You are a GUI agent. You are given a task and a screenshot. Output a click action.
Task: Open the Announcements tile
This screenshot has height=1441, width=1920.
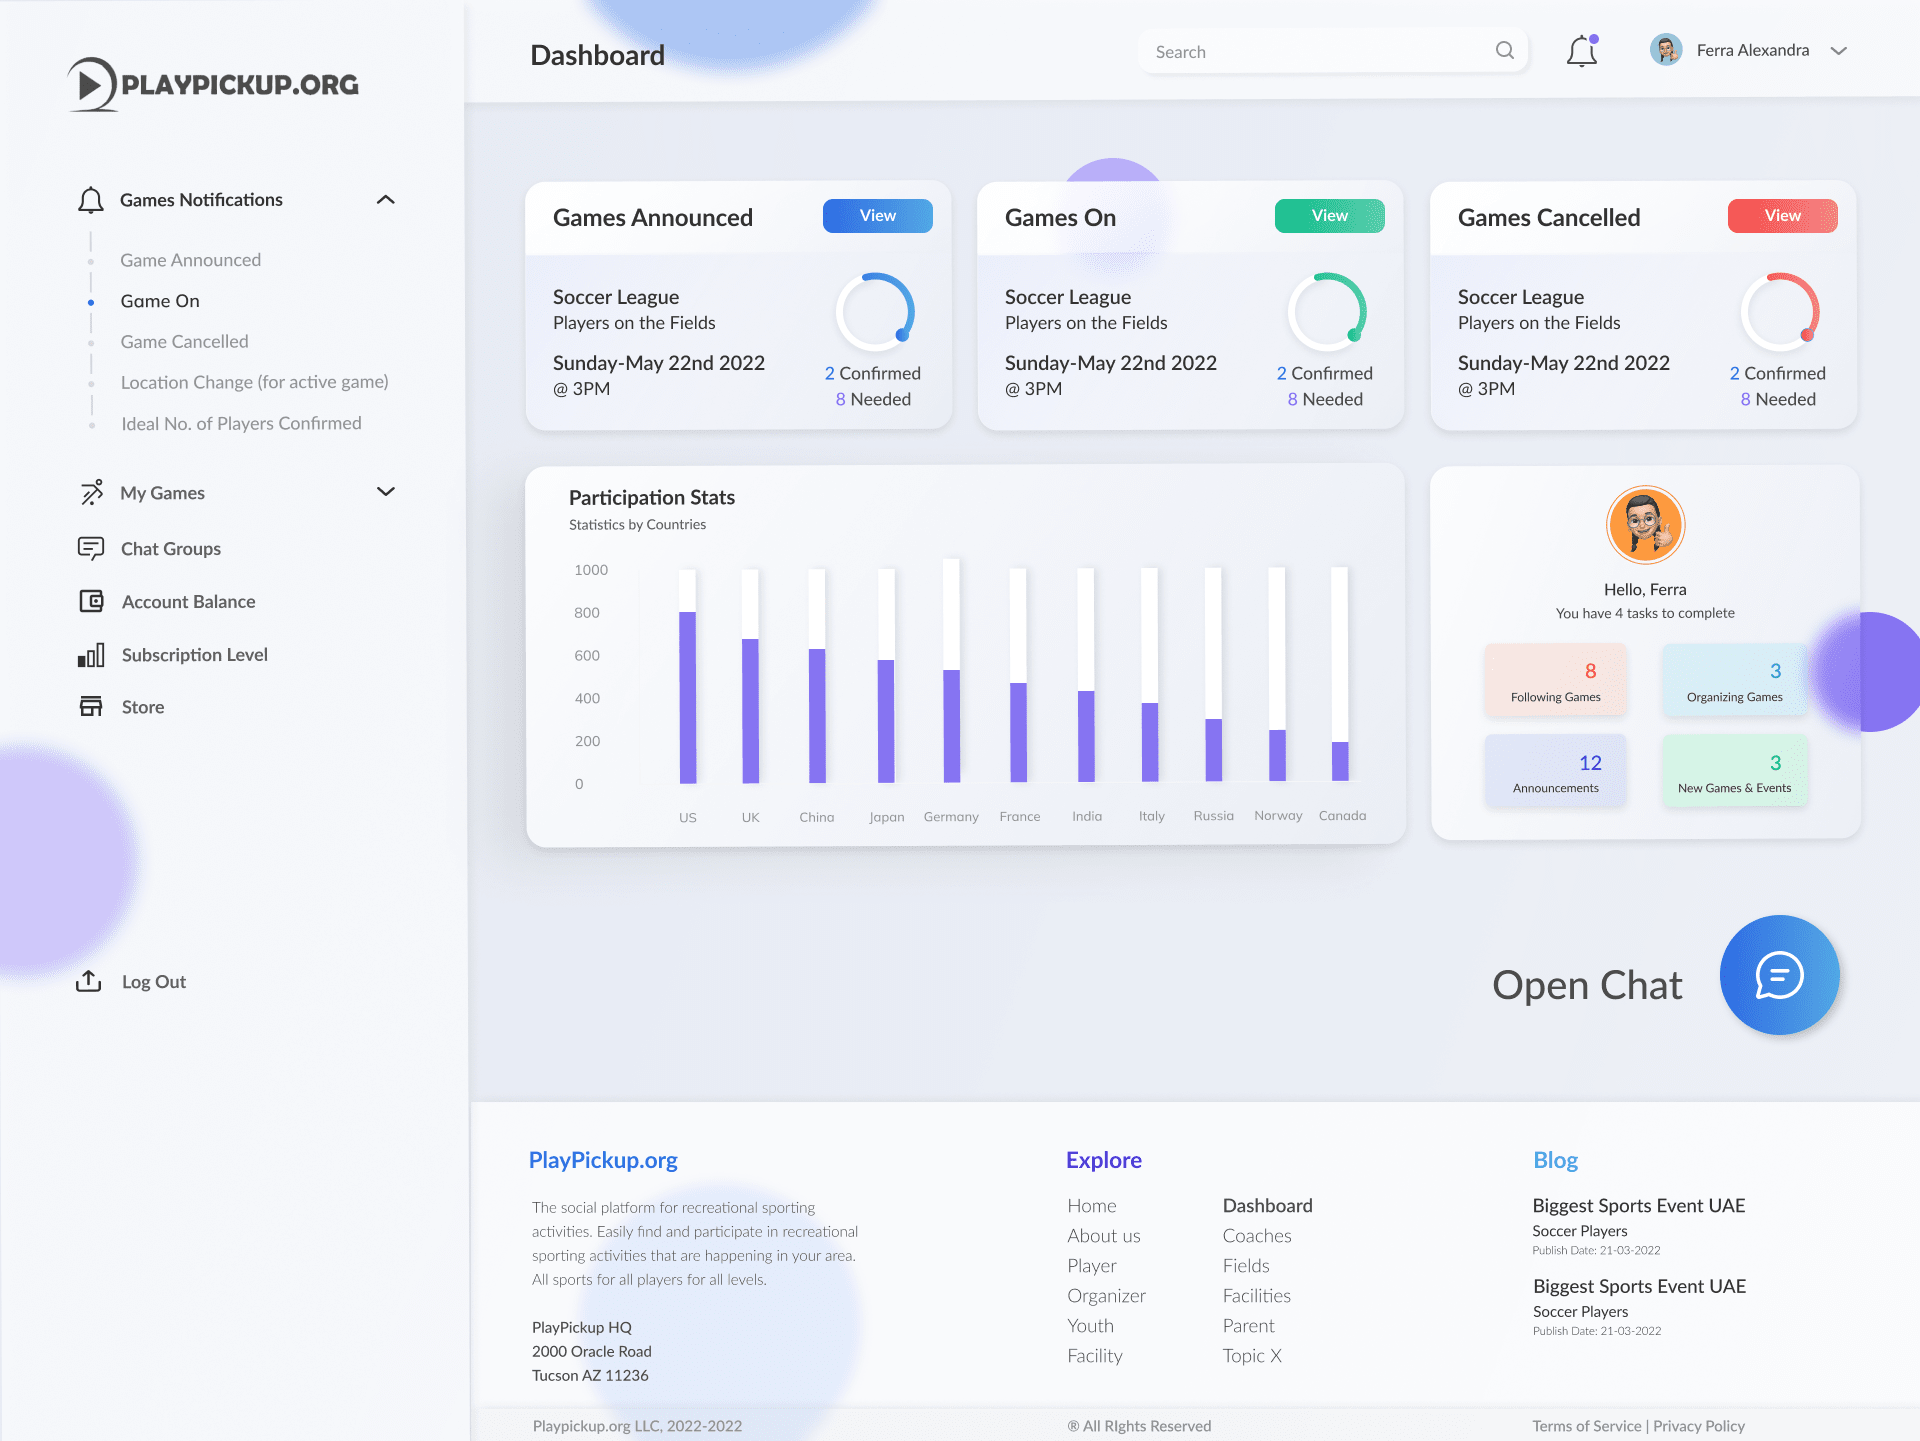click(x=1556, y=771)
